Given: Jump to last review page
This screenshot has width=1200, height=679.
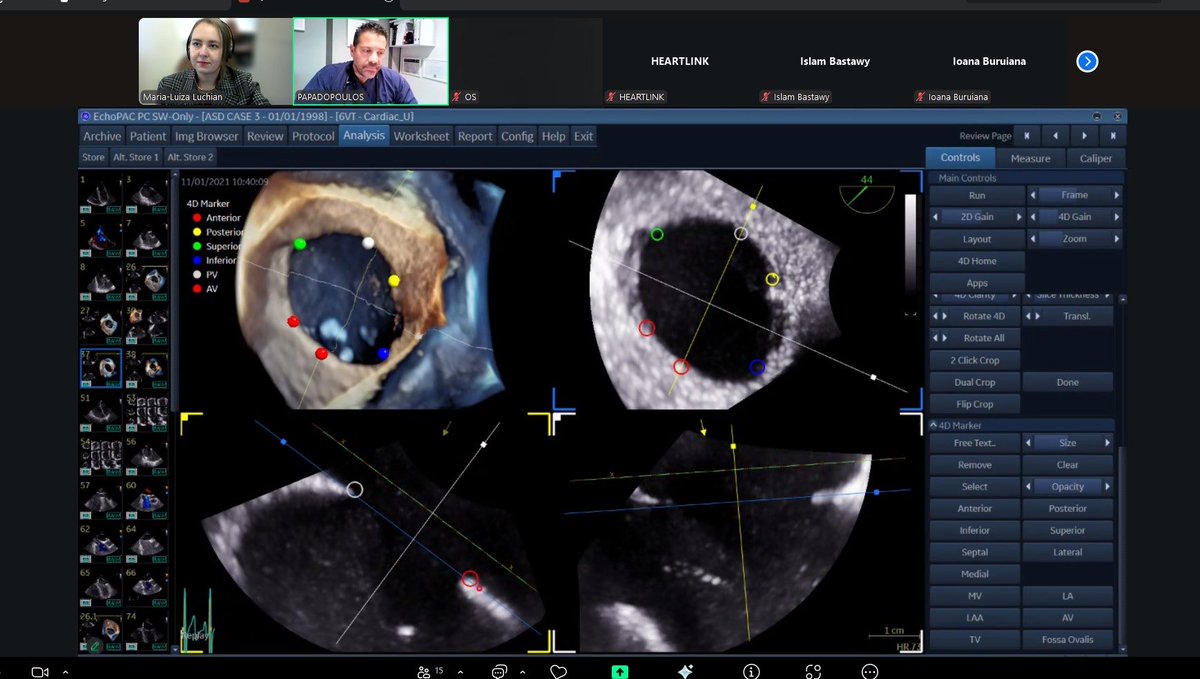Looking at the screenshot, I should 1113,135.
